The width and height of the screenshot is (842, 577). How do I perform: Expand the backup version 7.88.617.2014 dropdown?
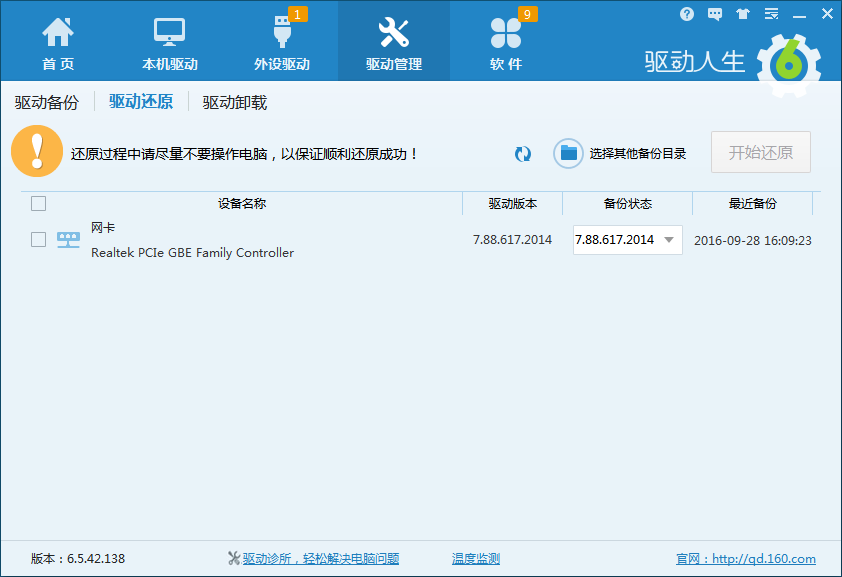[x=669, y=240]
